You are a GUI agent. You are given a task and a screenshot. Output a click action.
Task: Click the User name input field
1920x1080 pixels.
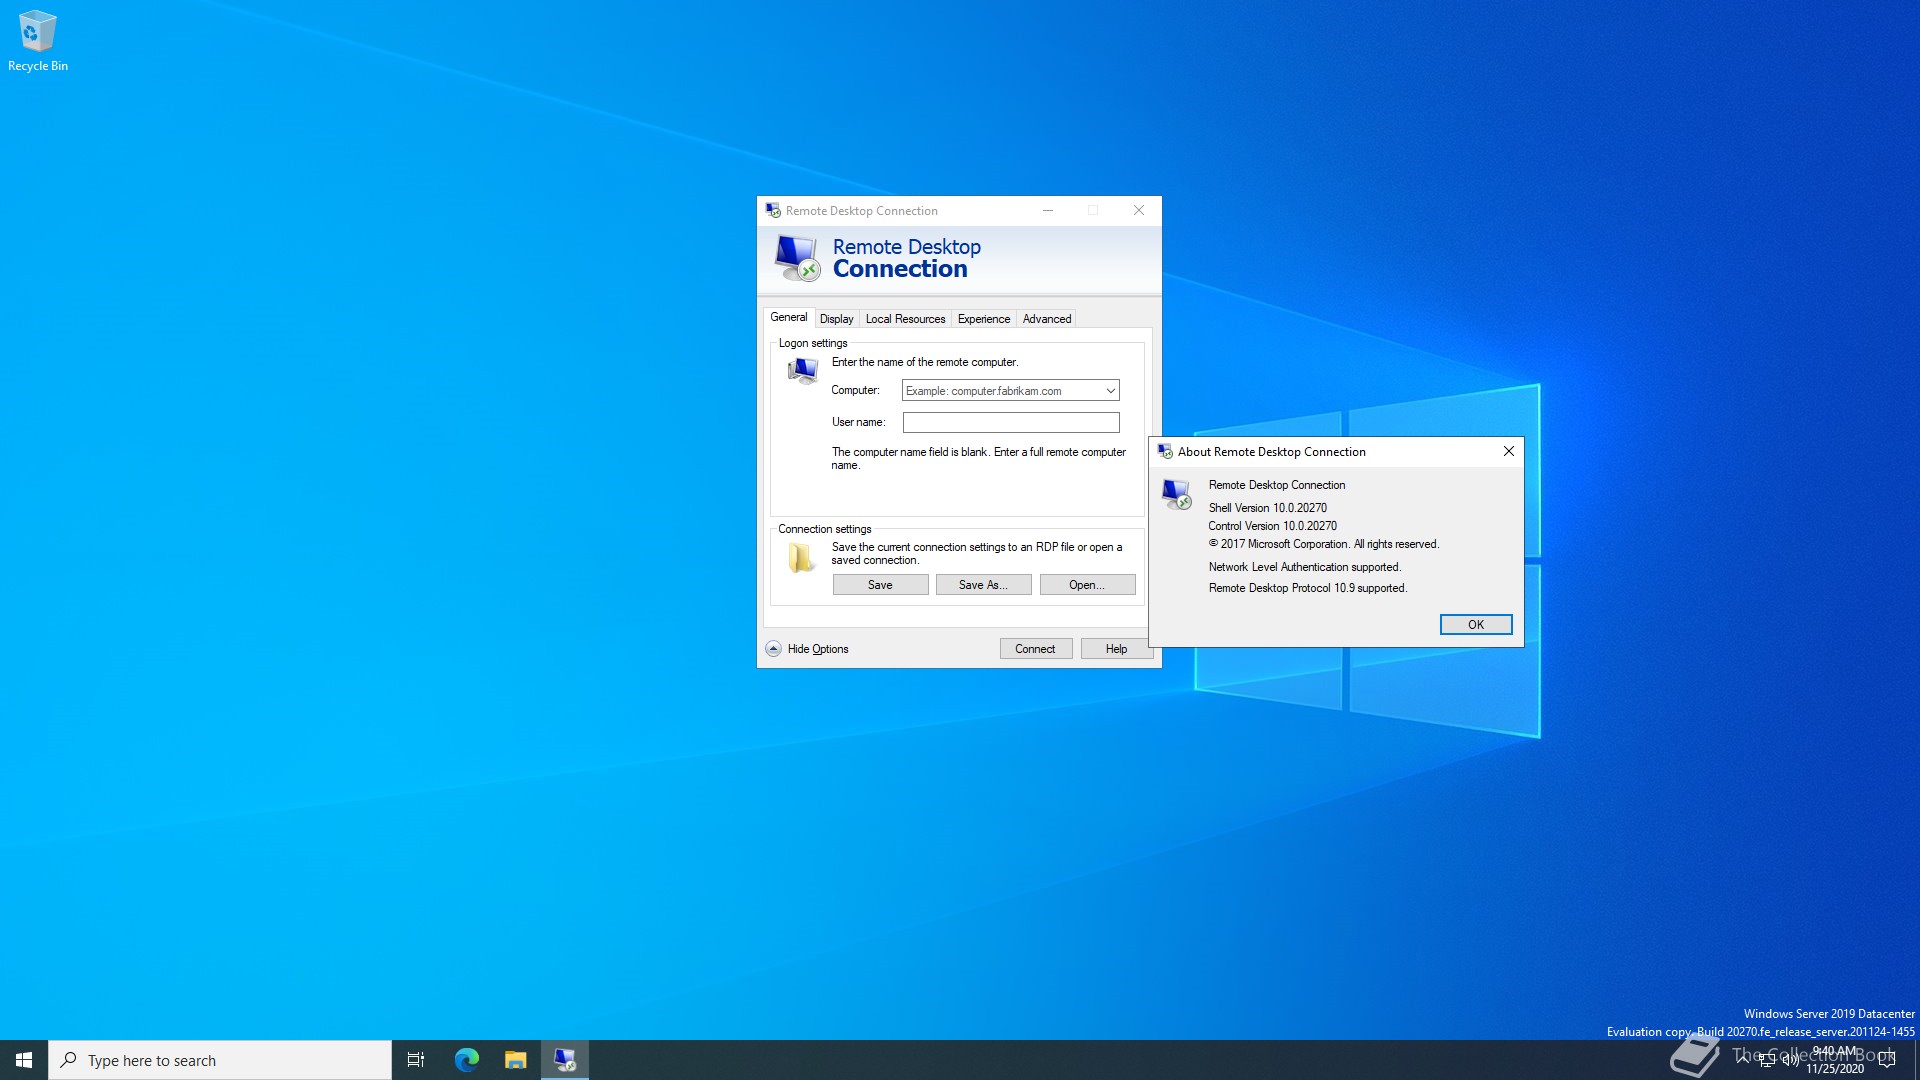point(1011,423)
